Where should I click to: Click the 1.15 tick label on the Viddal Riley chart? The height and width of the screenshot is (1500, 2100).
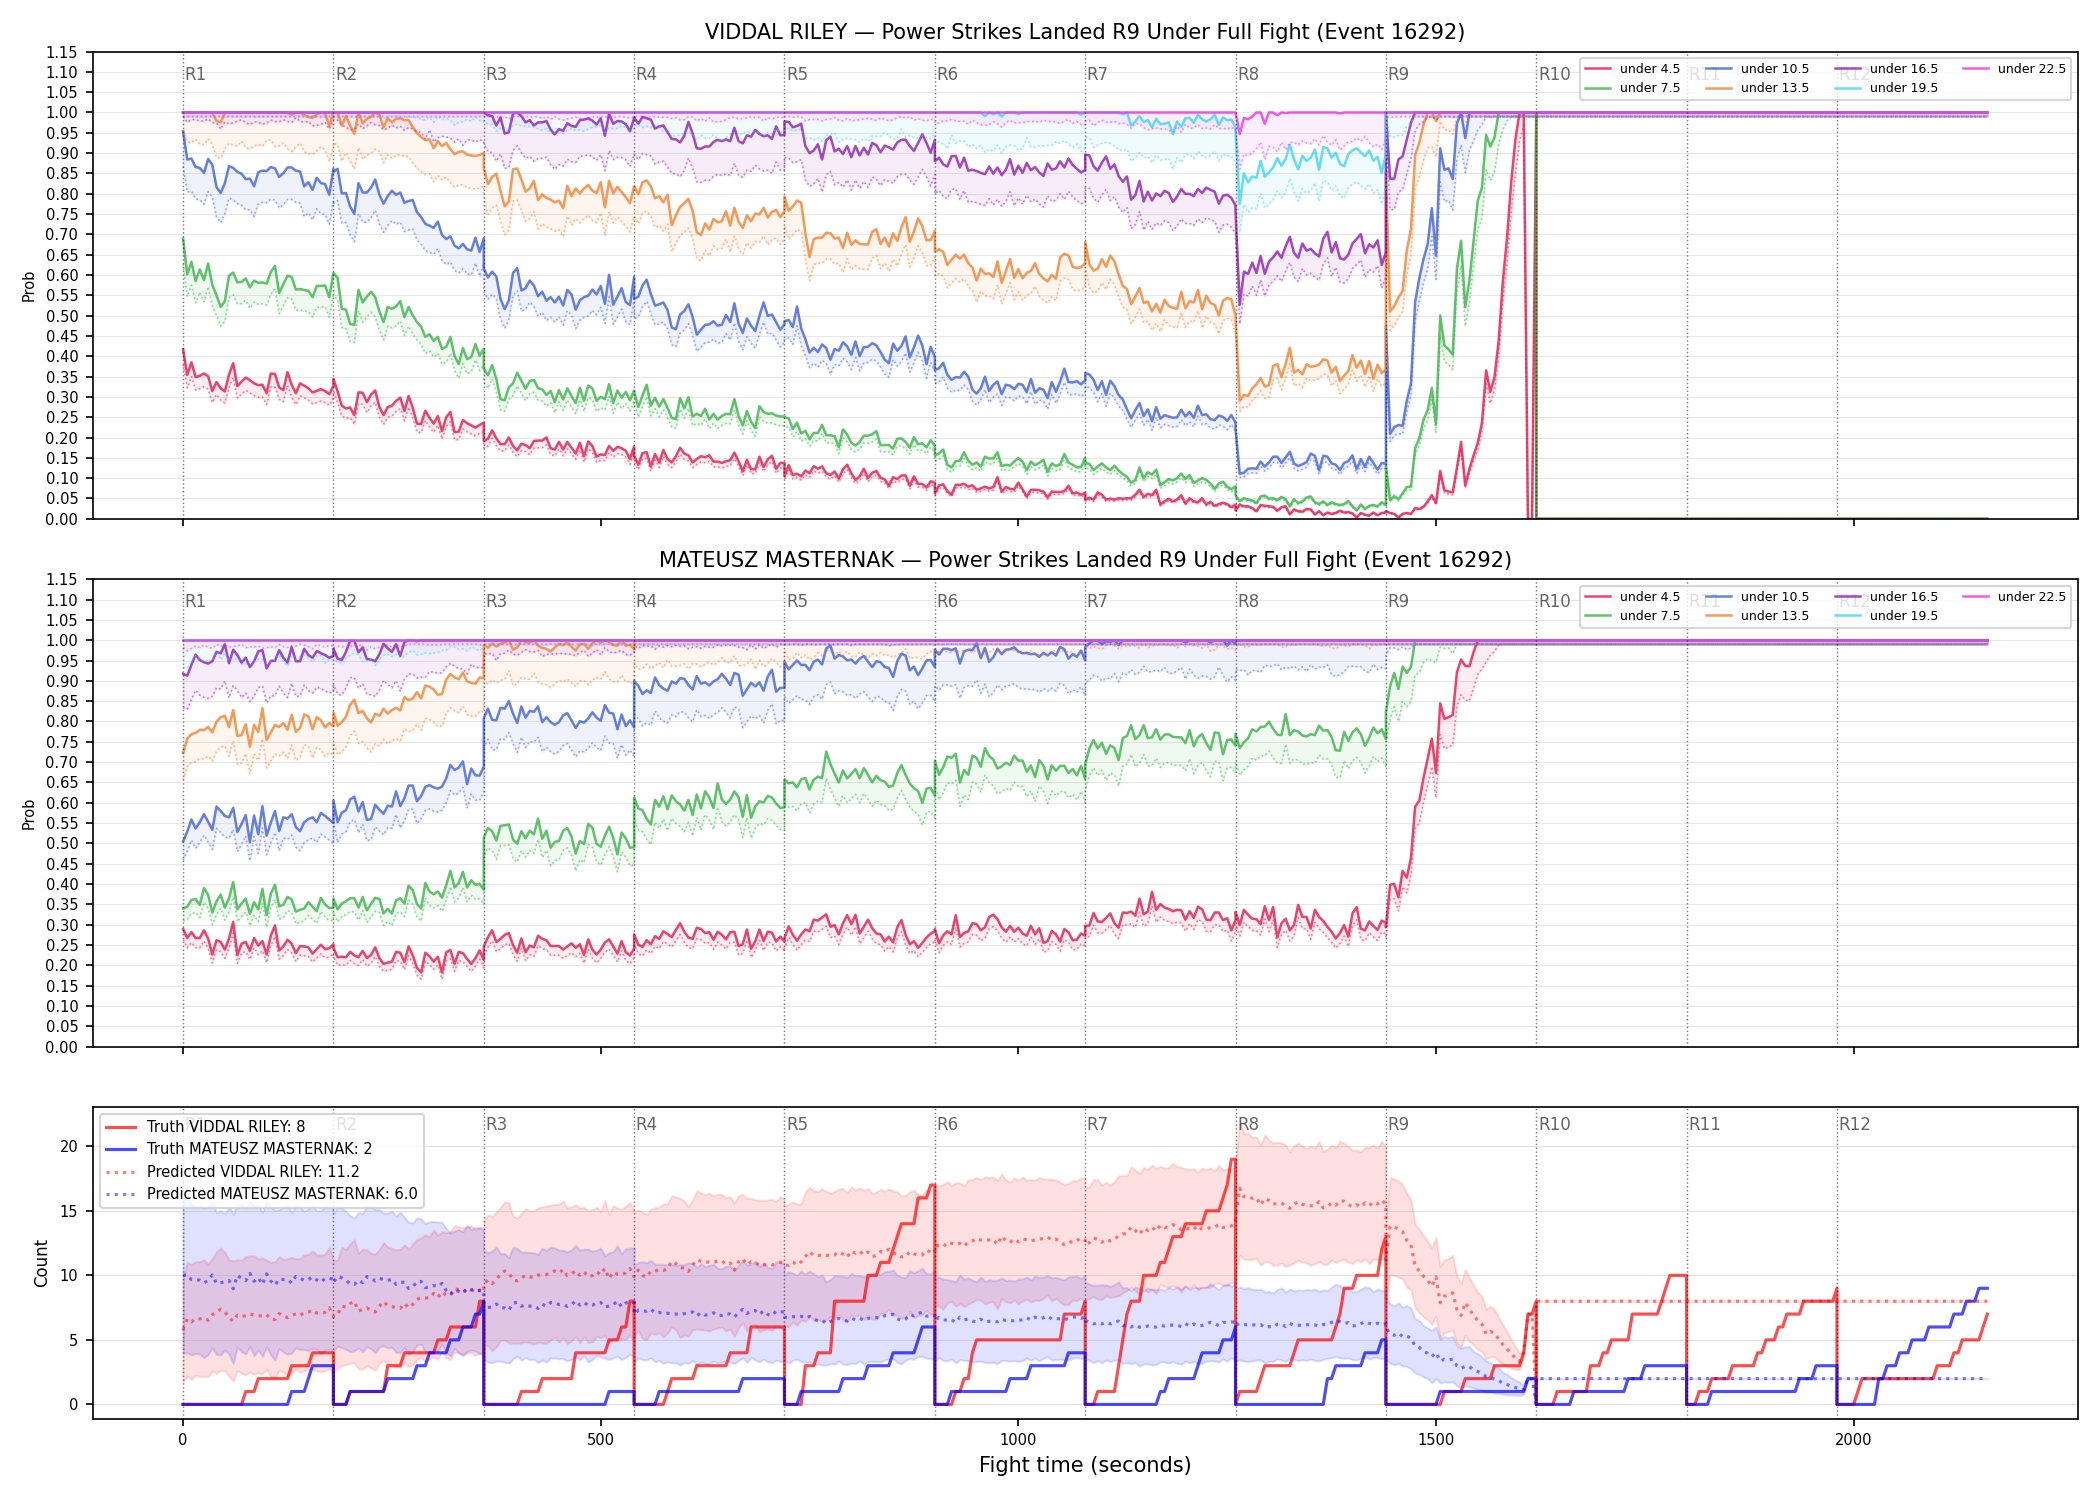[x=61, y=52]
